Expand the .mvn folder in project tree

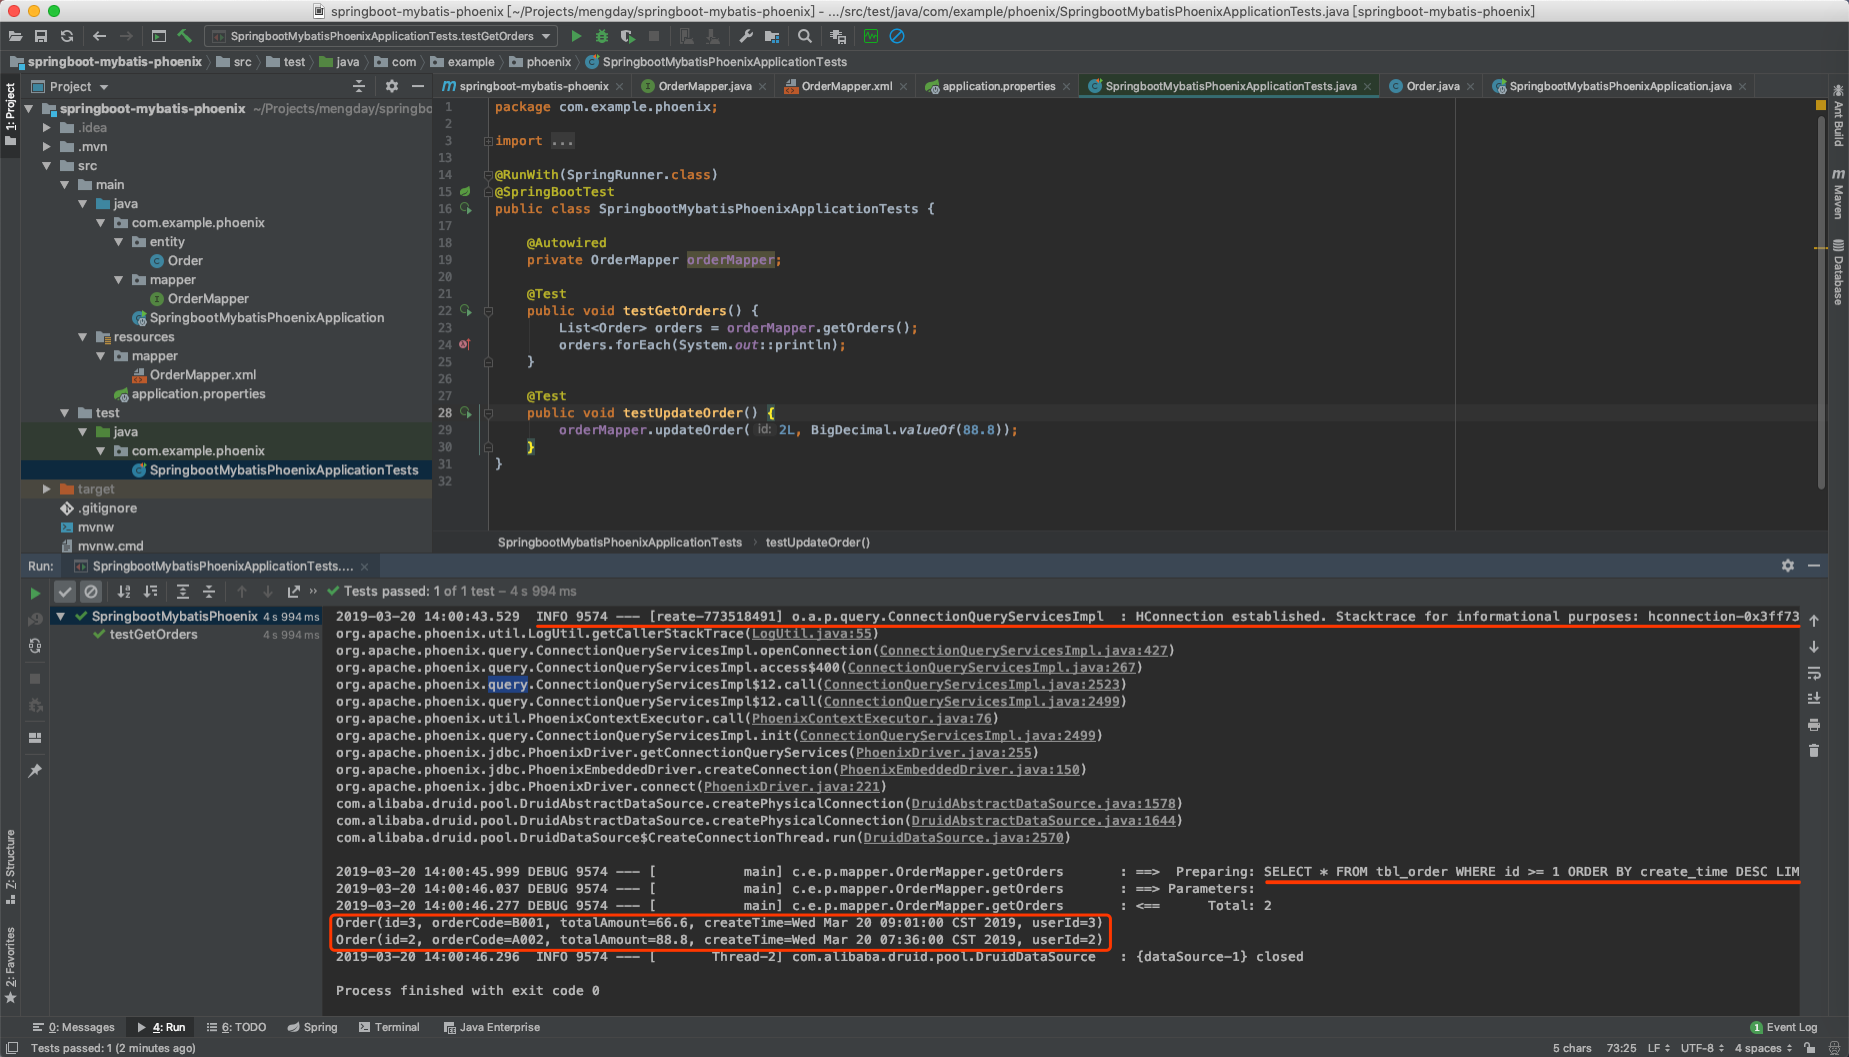click(46, 147)
